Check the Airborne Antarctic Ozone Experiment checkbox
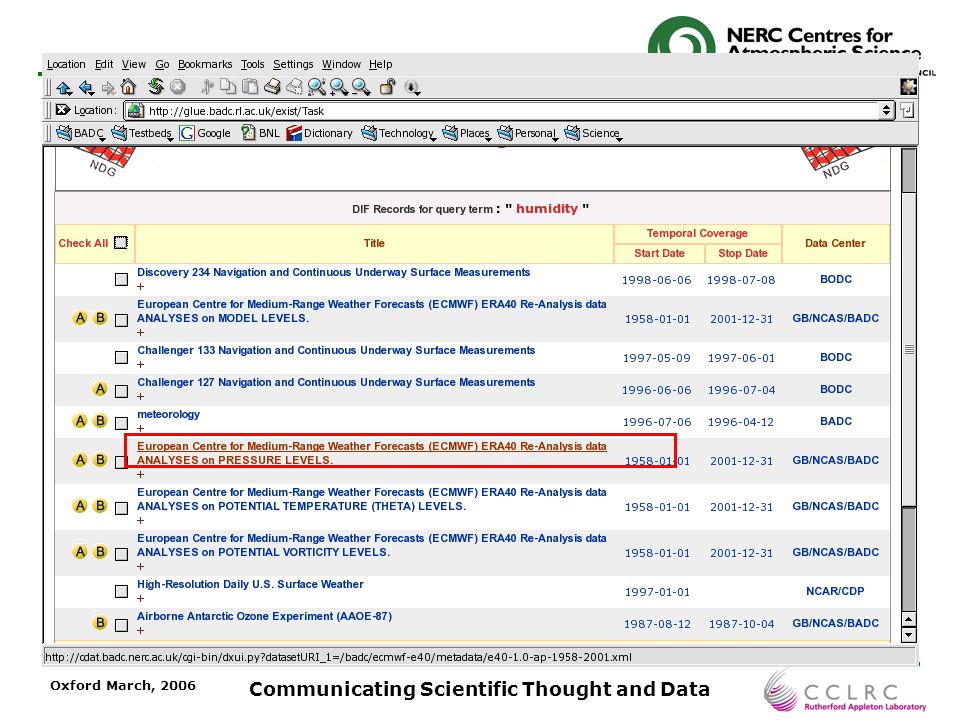 (x=121, y=625)
